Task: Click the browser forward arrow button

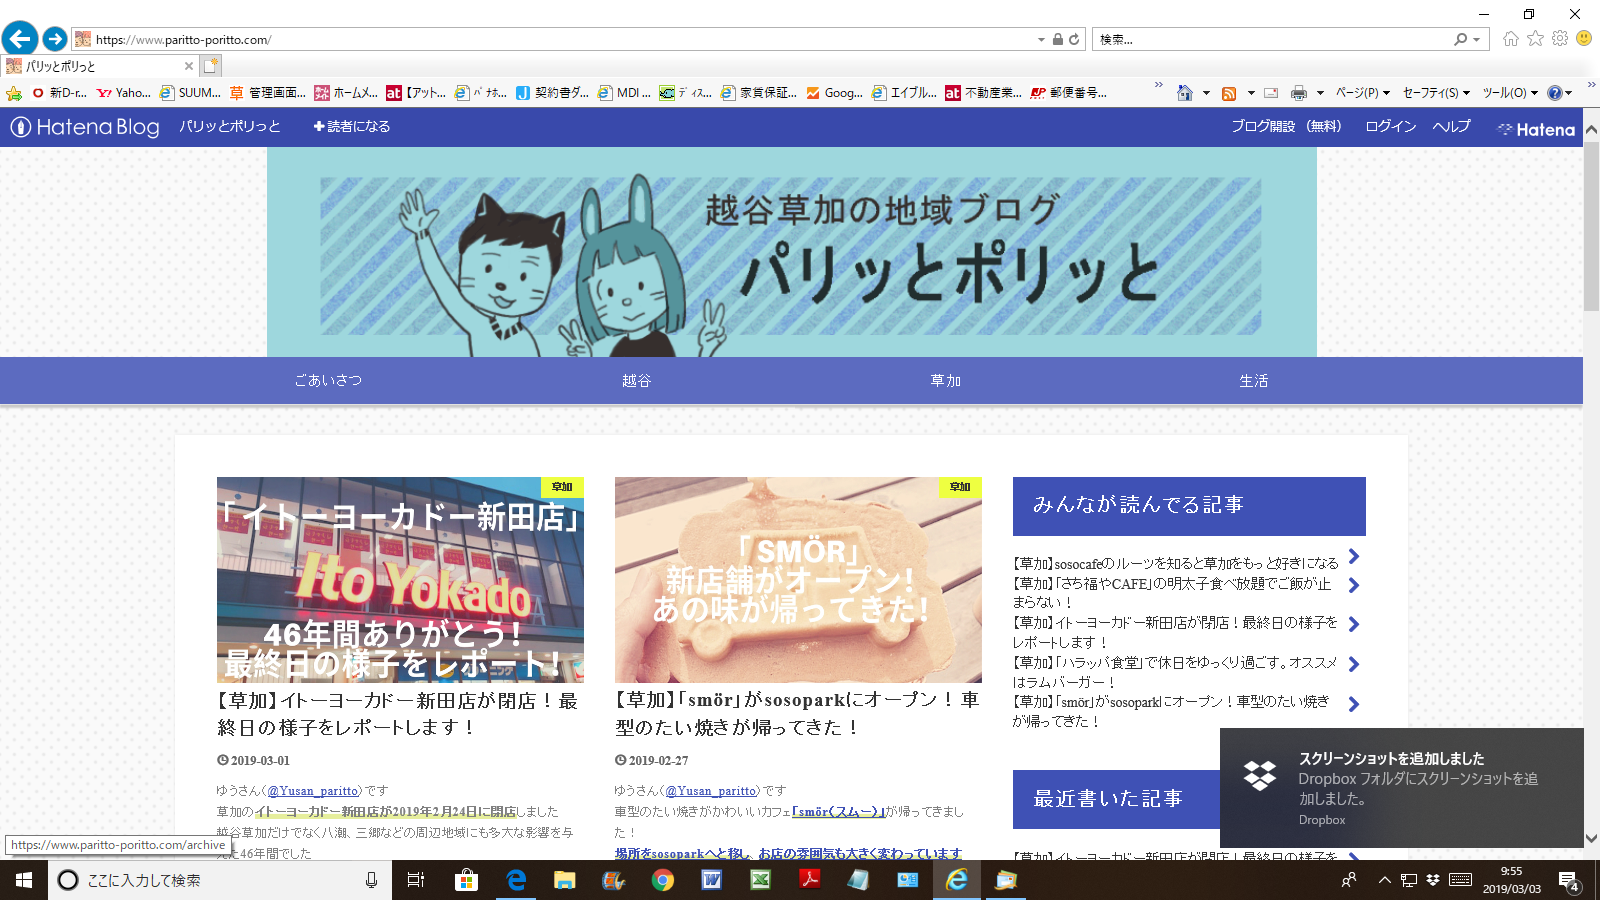Action: [x=55, y=39]
